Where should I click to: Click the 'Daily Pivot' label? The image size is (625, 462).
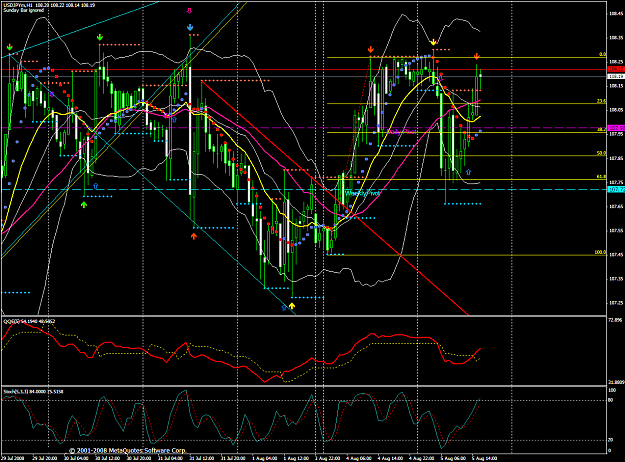pyautogui.click(x=402, y=132)
